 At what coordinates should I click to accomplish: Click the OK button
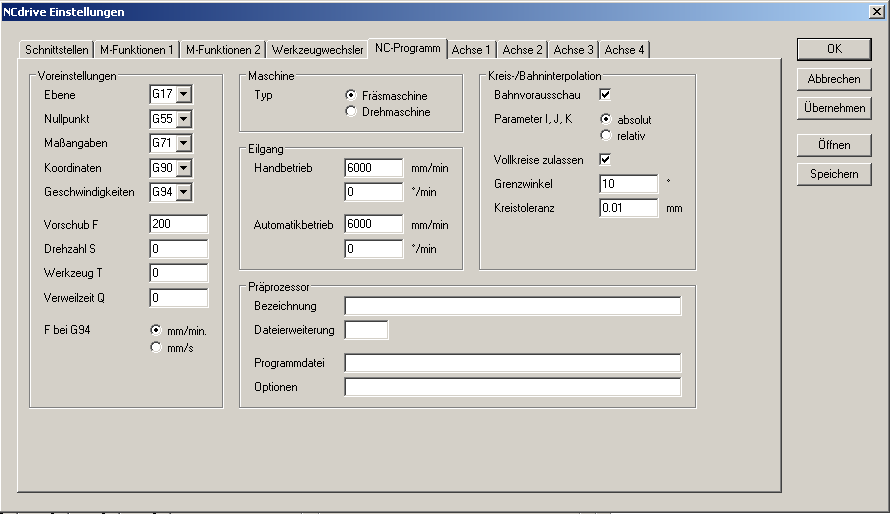point(834,49)
